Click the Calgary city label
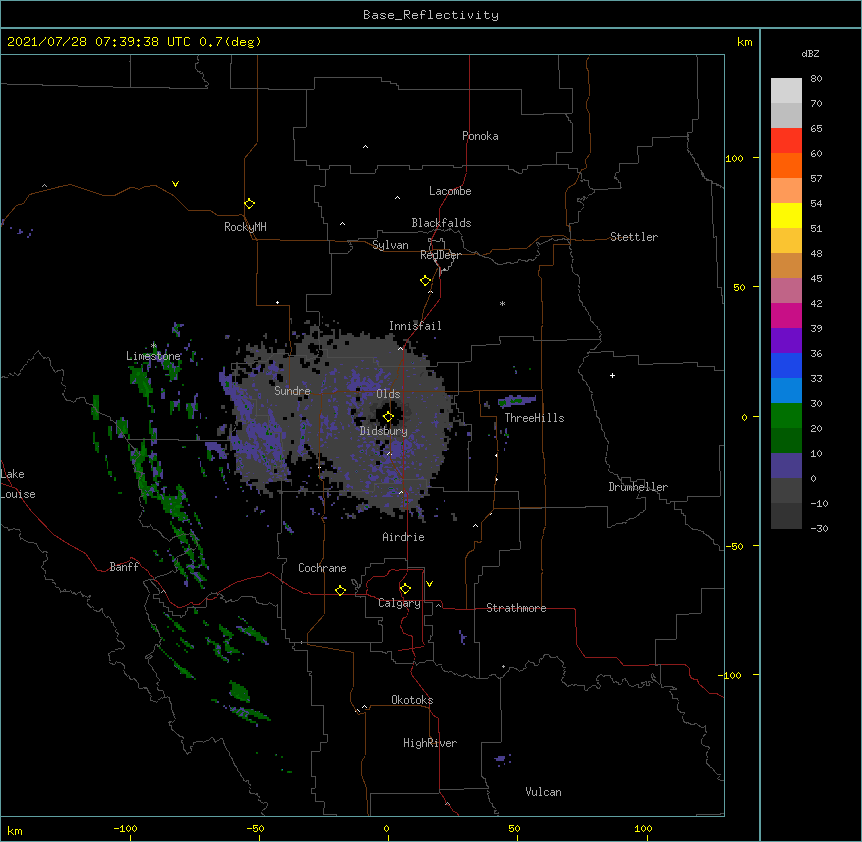The width and height of the screenshot is (862, 842). coord(399,603)
